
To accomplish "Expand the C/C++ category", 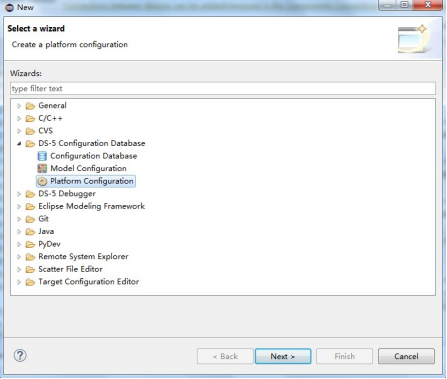I will [19, 119].
